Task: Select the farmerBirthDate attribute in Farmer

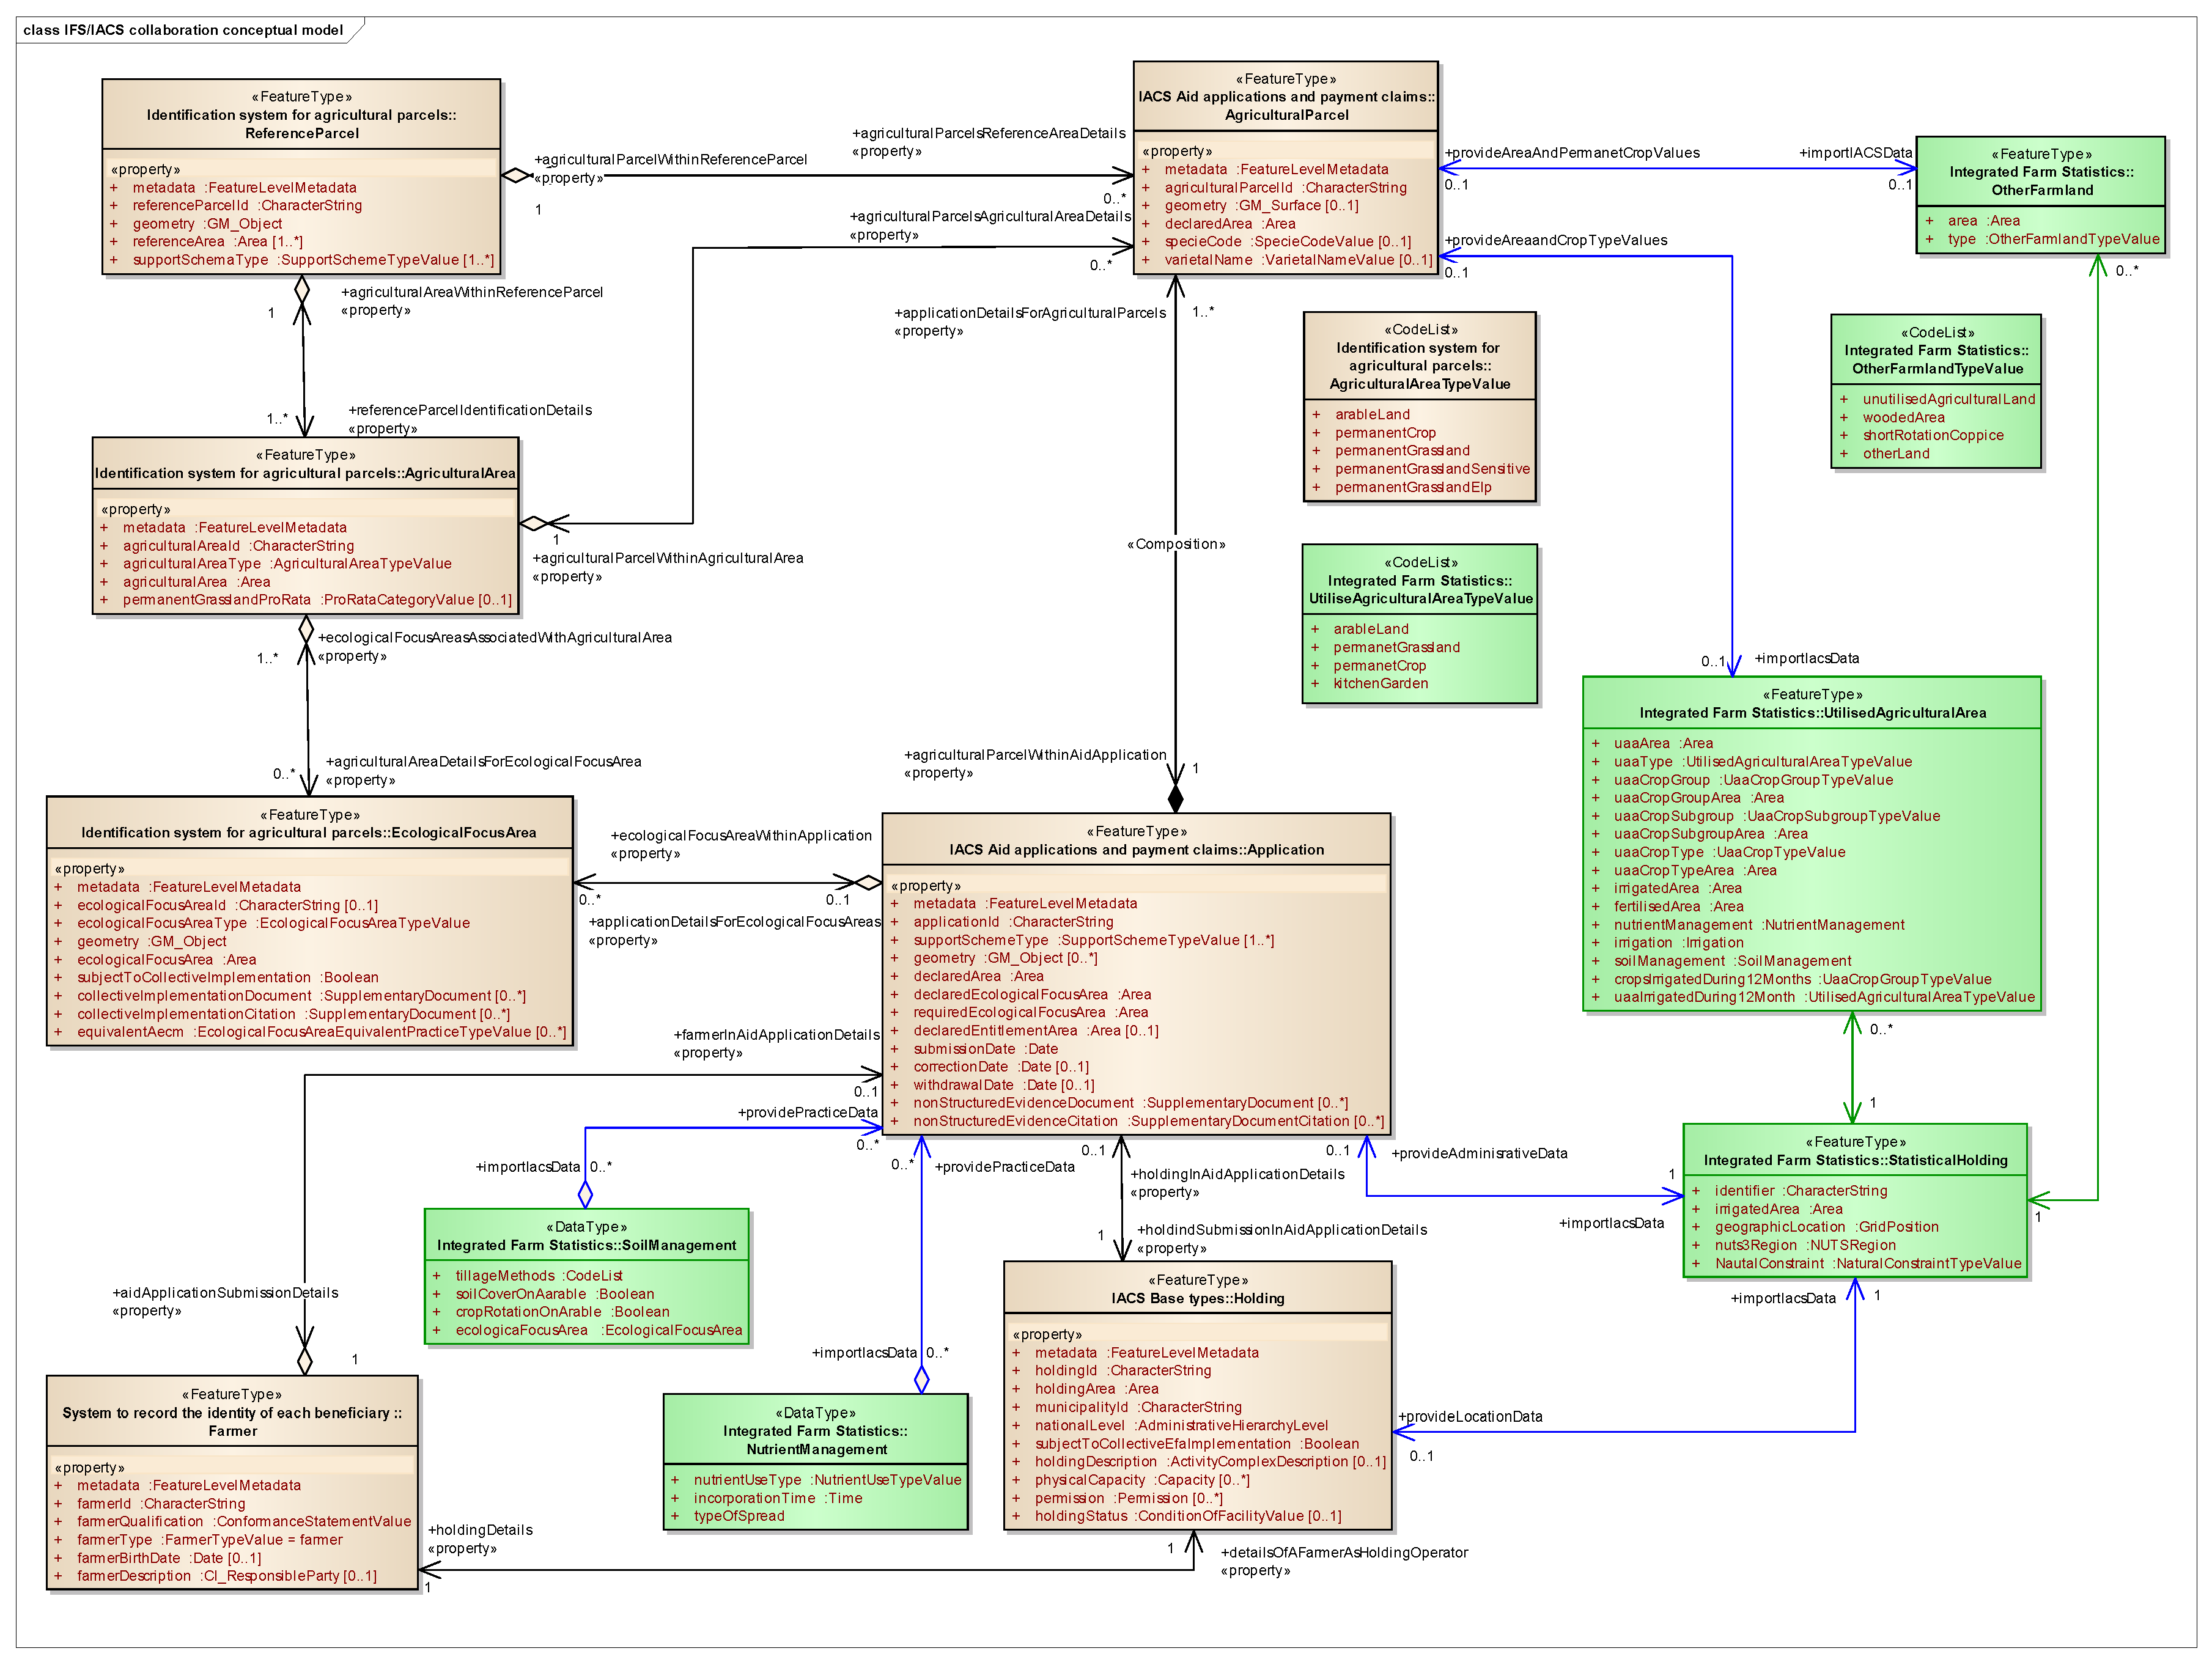Action: [x=128, y=1558]
